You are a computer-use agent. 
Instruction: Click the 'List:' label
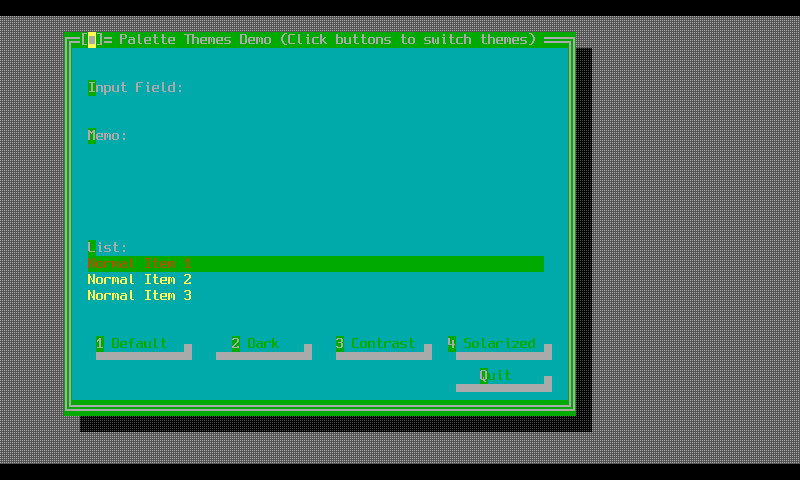point(108,247)
